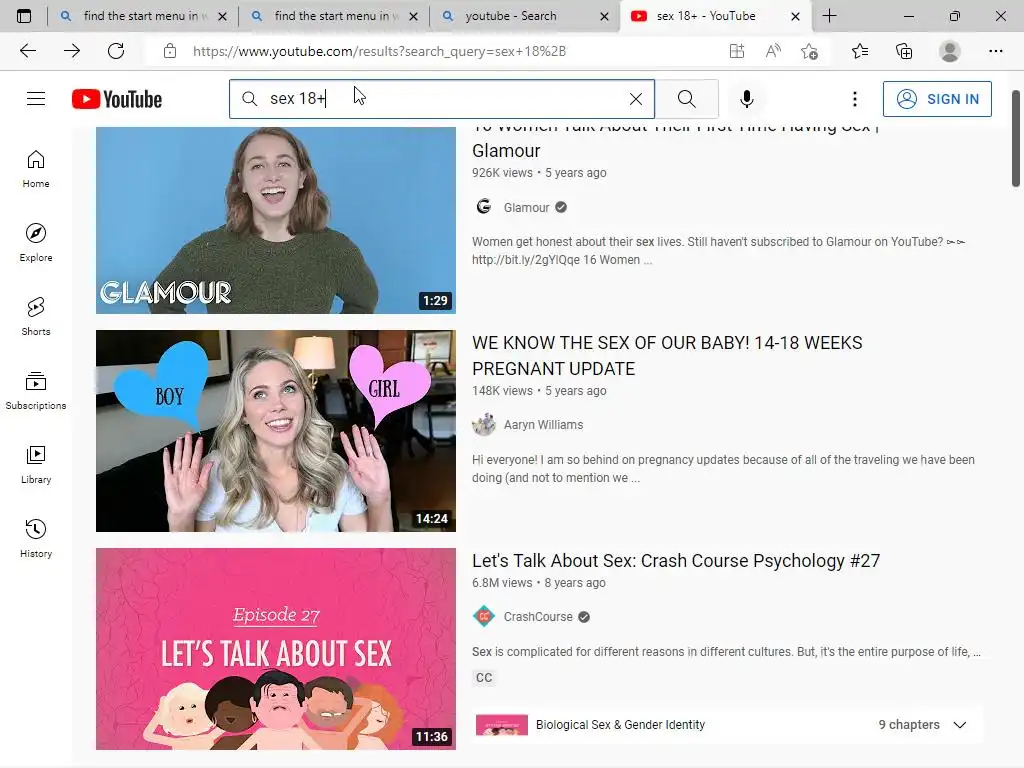This screenshot has width=1024, height=768.
Task: Open YouTube settings three-dot menu
Action: click(854, 99)
